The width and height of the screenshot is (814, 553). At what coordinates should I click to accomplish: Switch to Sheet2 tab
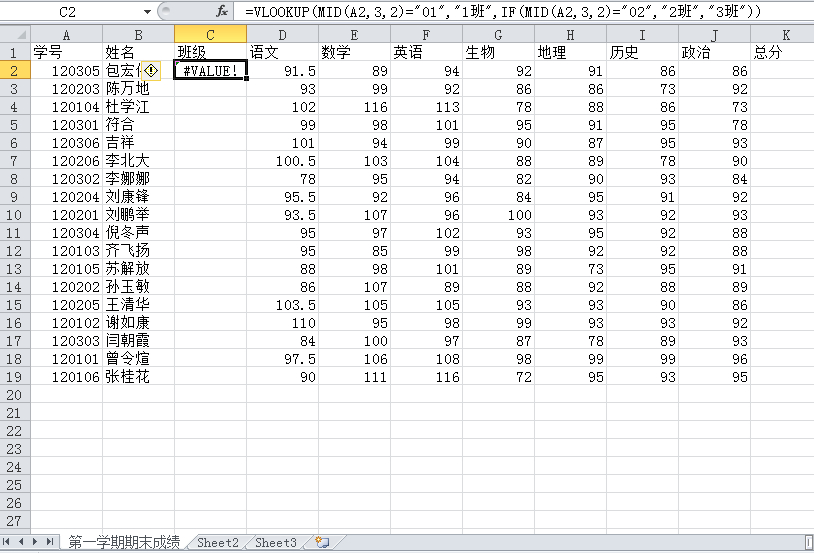(x=218, y=543)
